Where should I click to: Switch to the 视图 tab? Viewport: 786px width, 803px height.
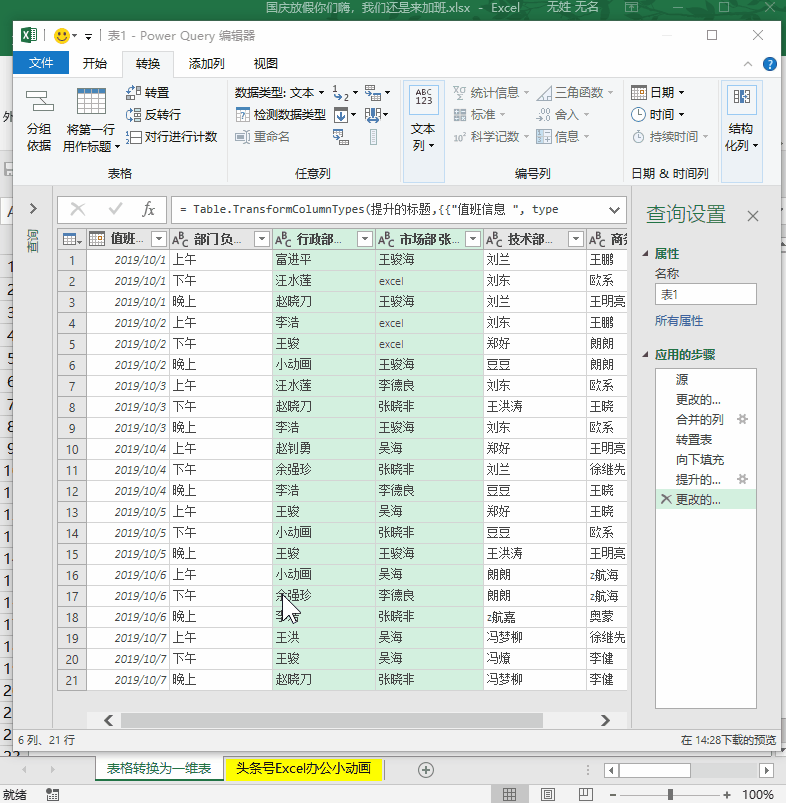click(266, 64)
